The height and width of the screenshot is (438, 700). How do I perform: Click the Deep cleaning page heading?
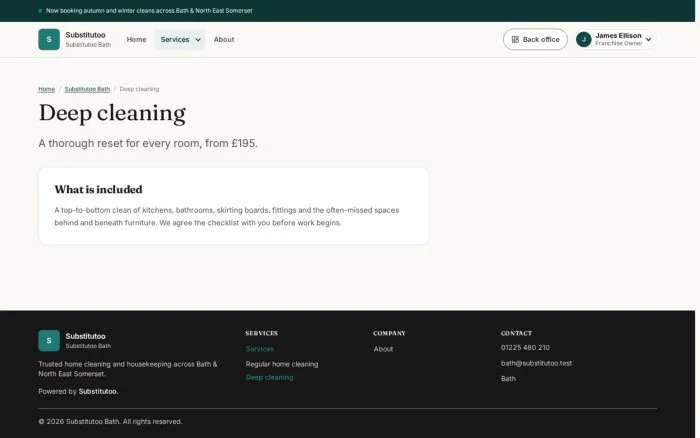[x=112, y=113]
